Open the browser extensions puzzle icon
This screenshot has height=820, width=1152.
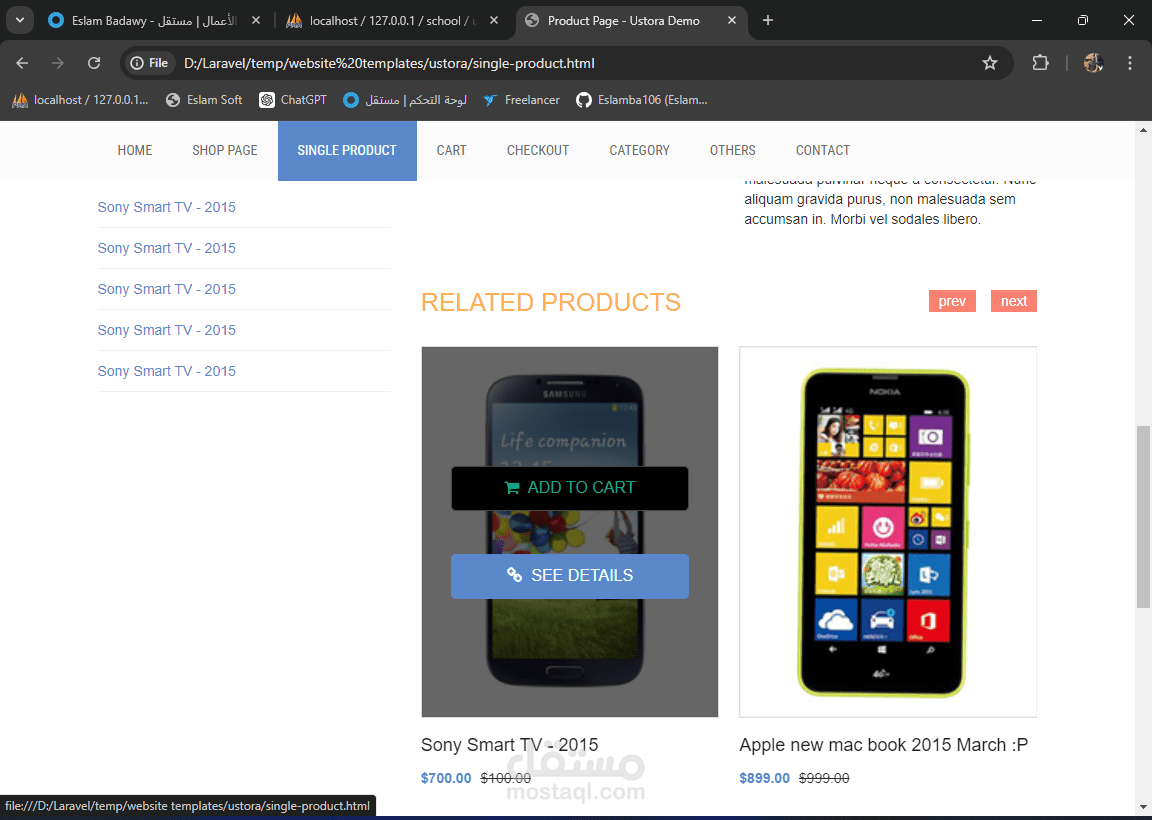(x=1040, y=63)
